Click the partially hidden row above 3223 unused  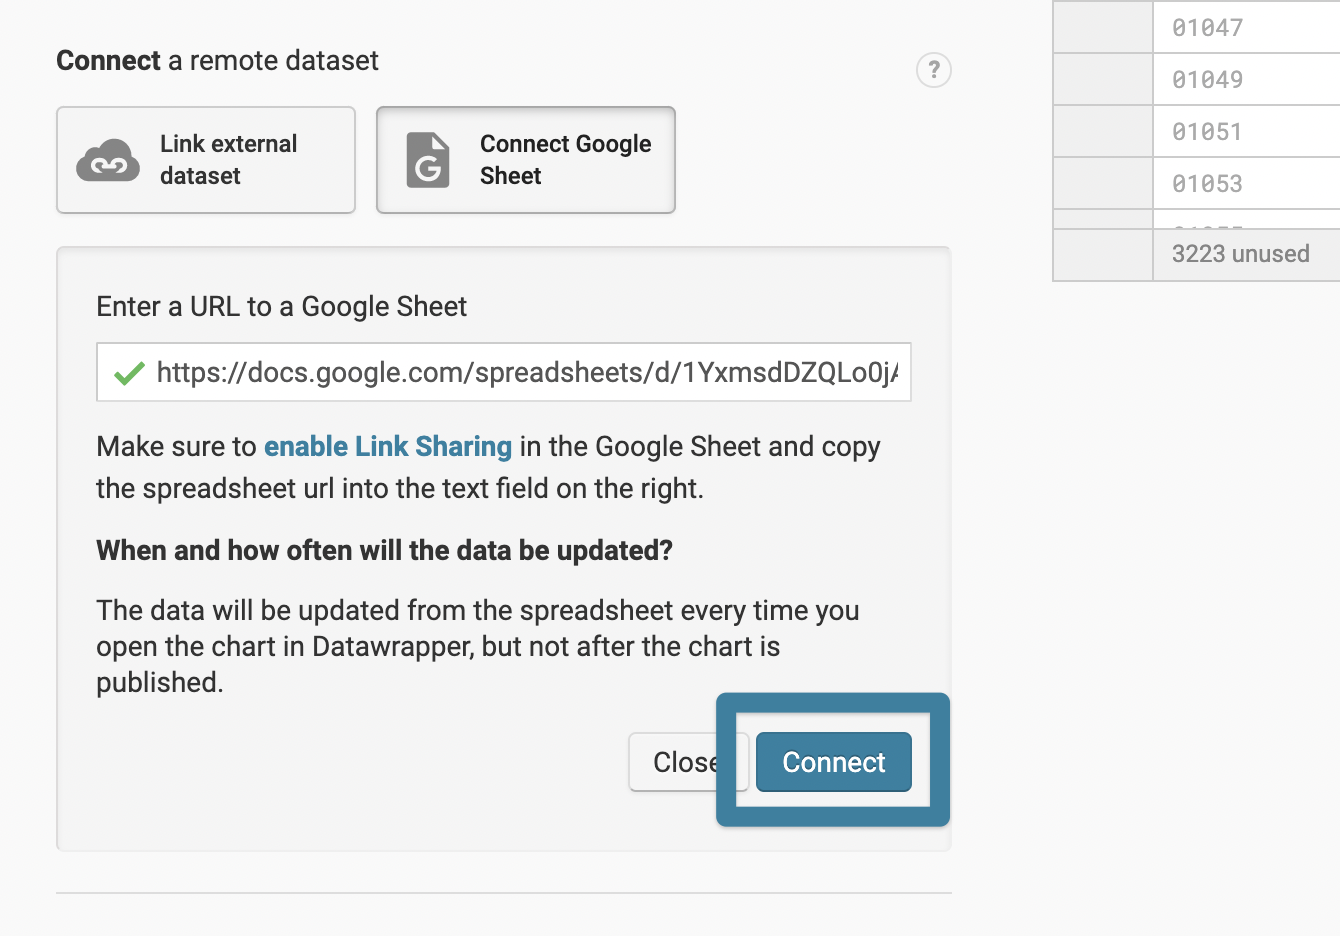click(1245, 220)
